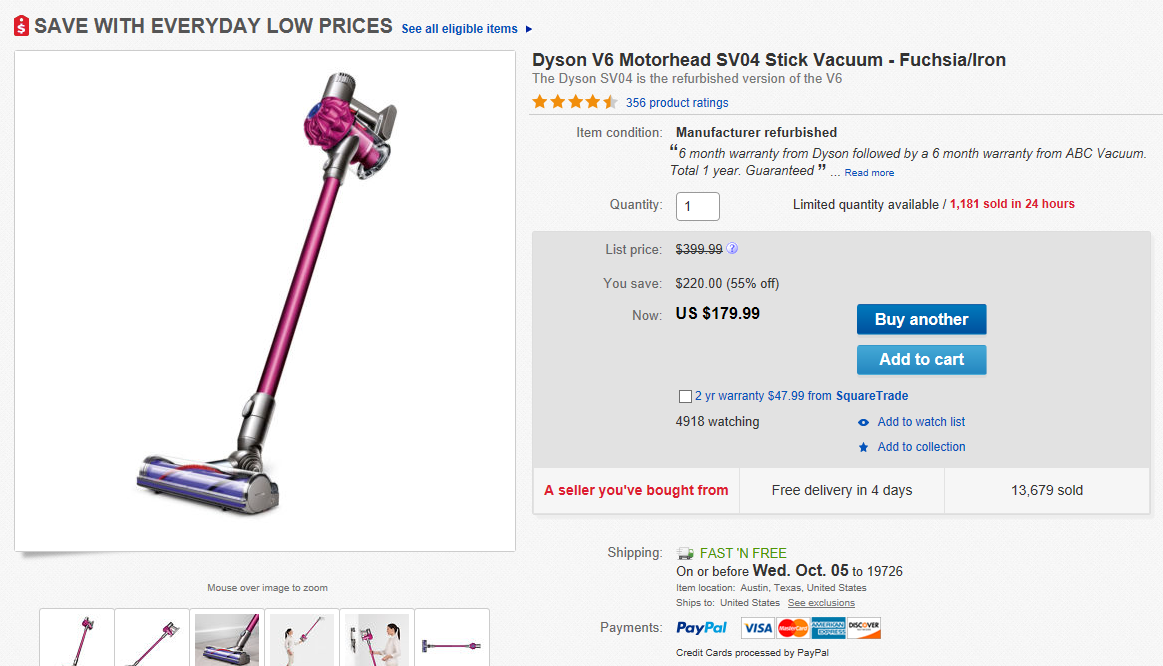Click the eye icon beside Add to watch list

[864, 422]
